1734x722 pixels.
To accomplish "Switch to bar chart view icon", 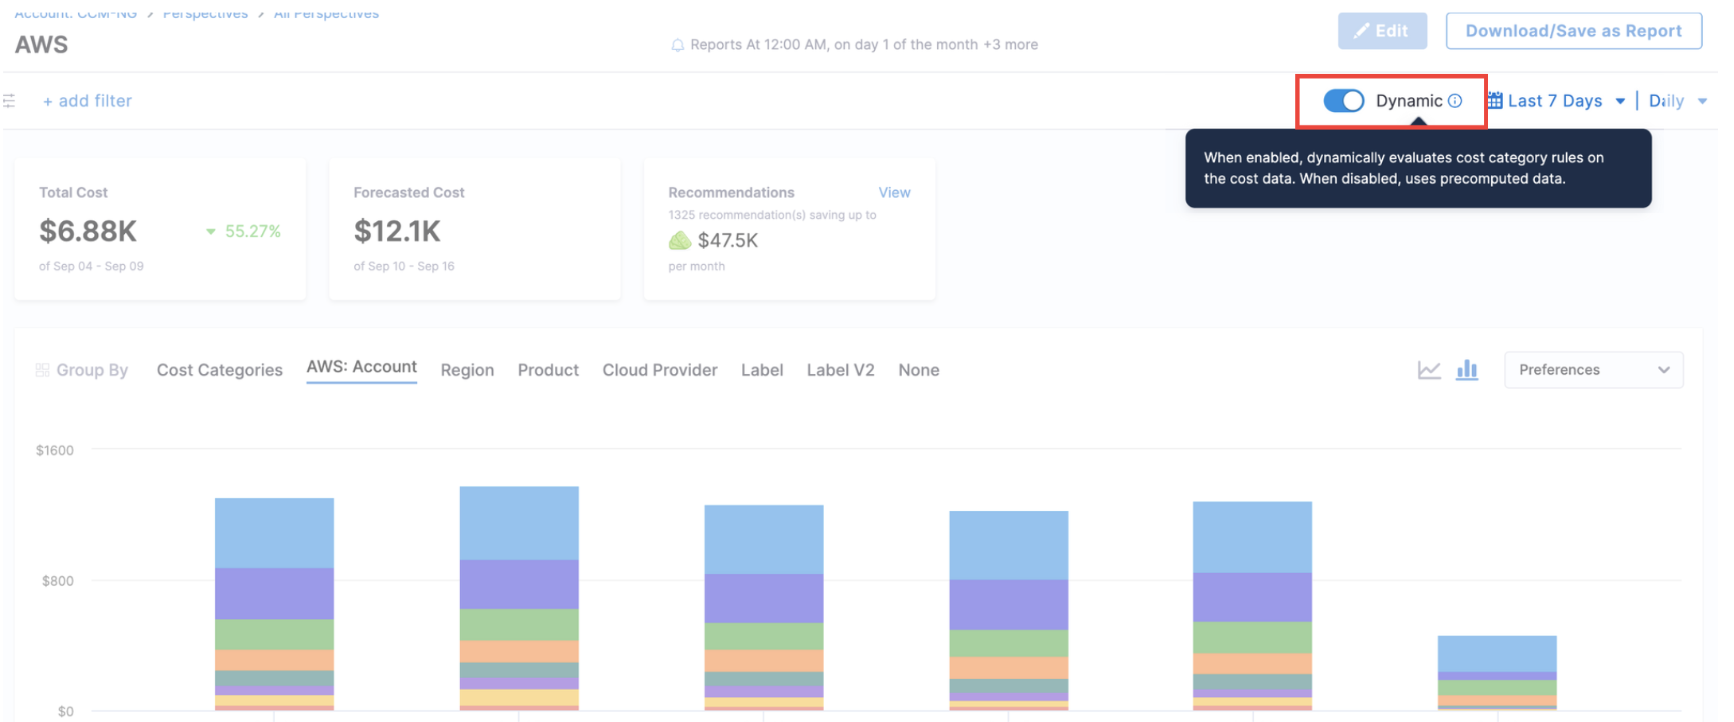I will pos(1467,370).
